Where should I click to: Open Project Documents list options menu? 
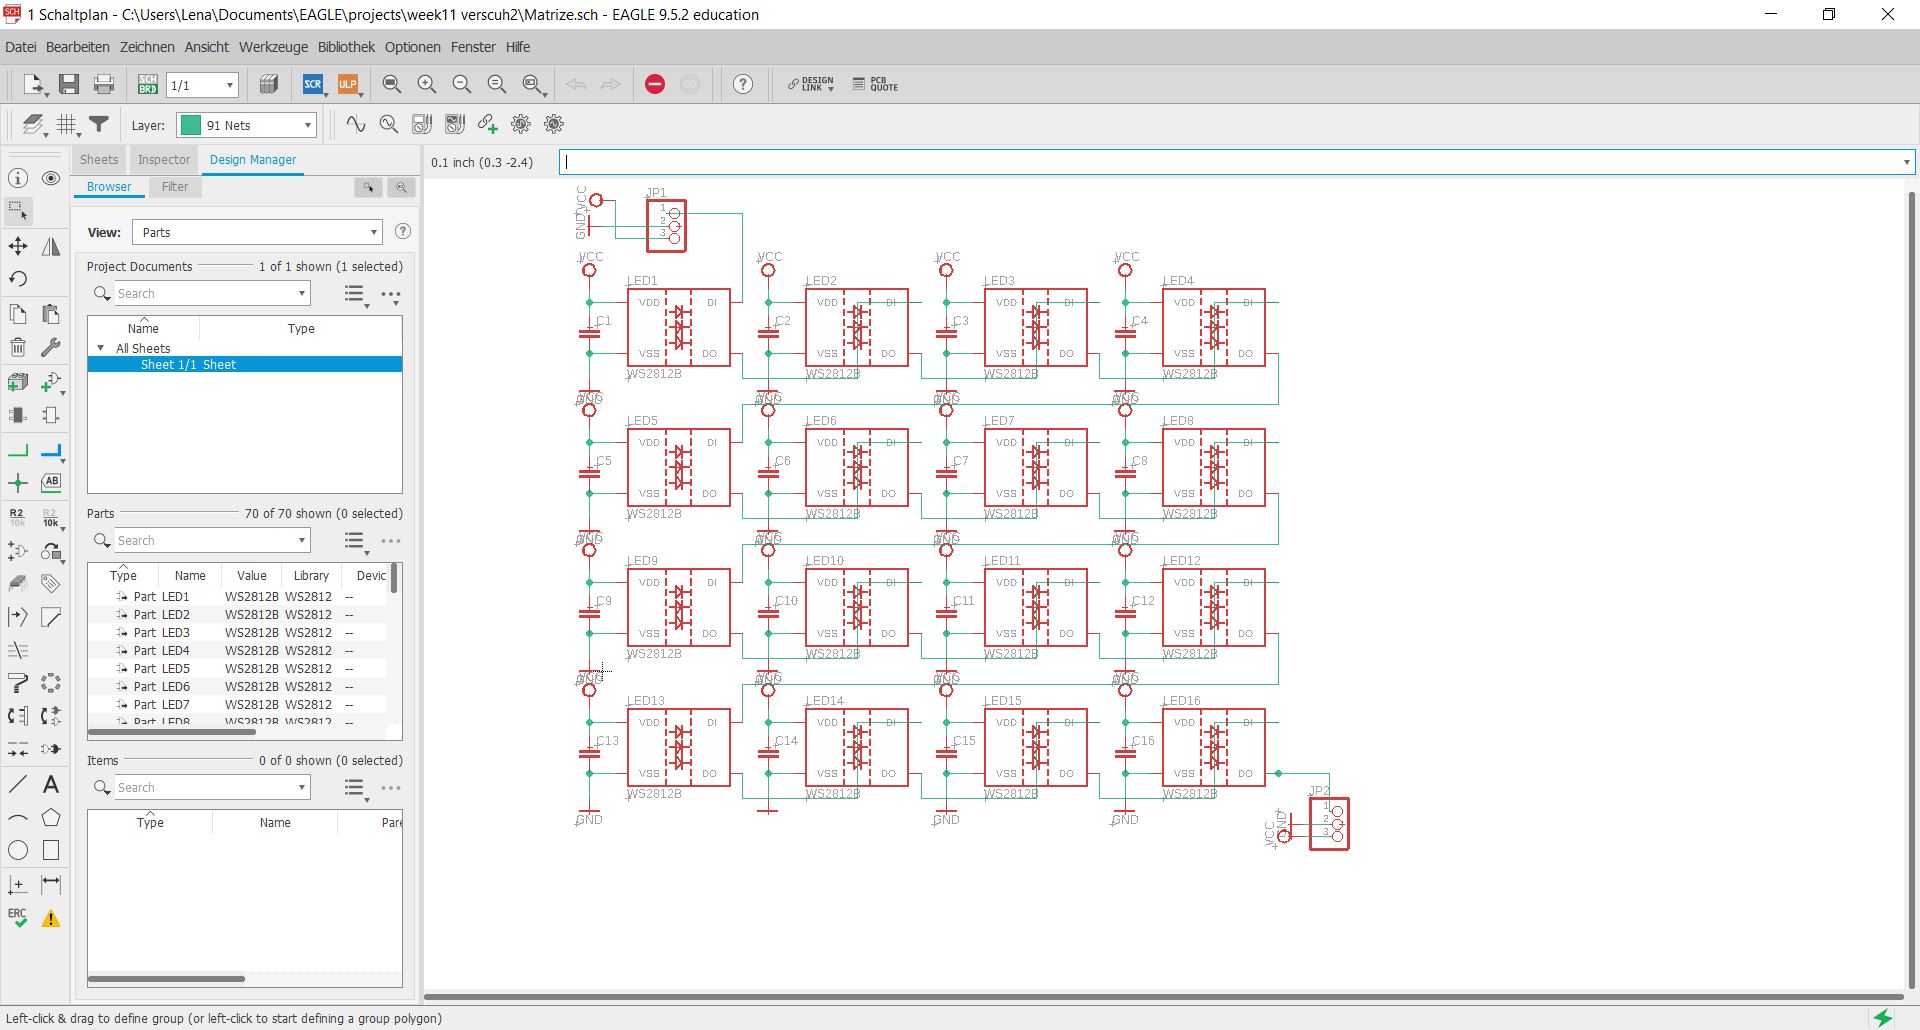(x=355, y=294)
